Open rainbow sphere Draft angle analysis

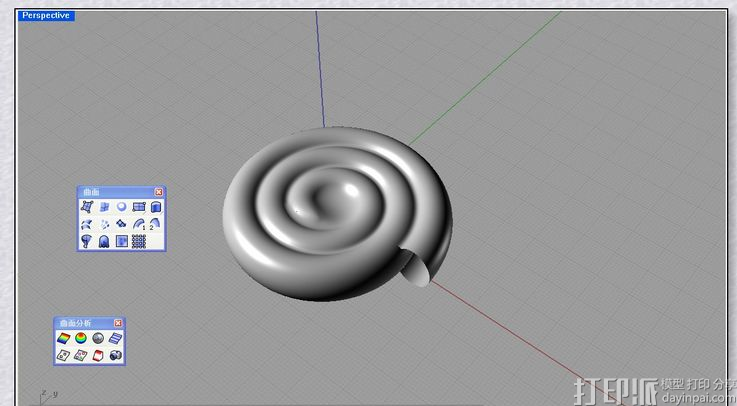click(x=81, y=338)
